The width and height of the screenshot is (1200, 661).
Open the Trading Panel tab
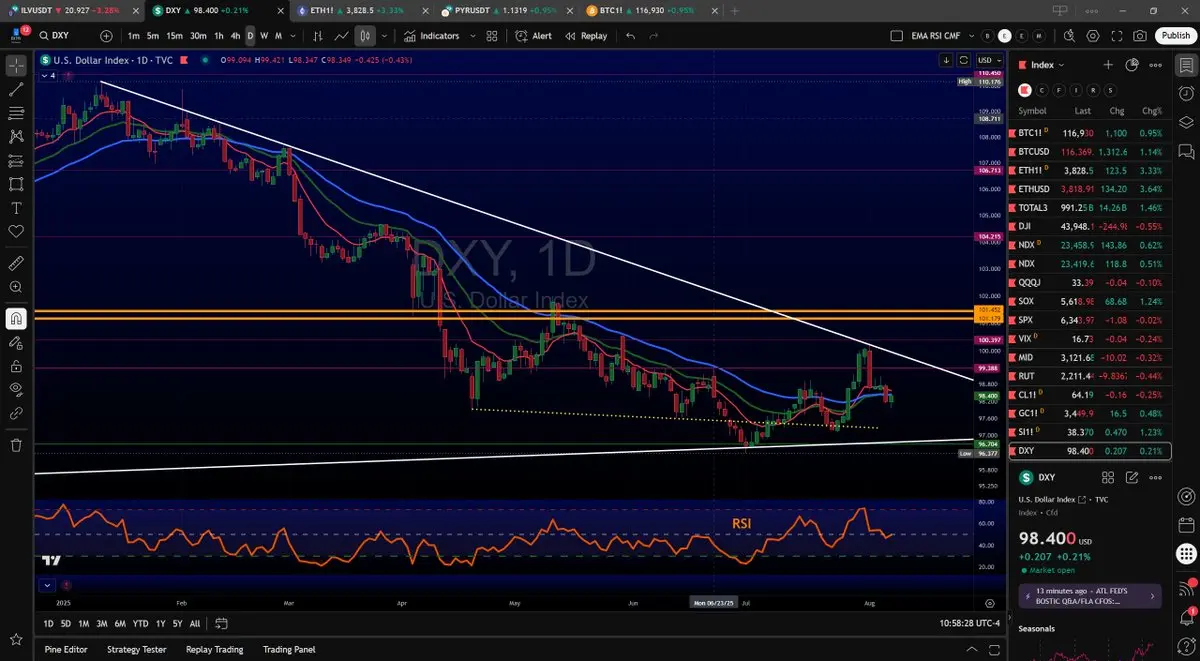(290, 649)
